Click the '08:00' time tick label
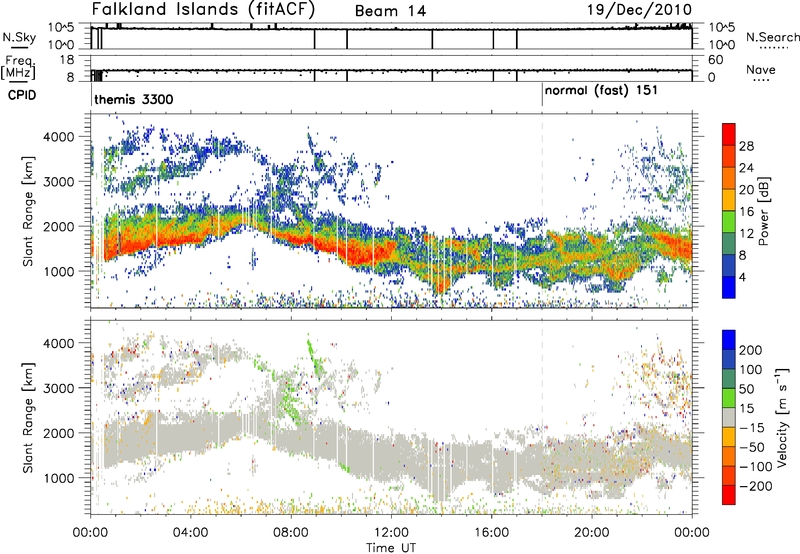Image resolution: width=800 pixels, height=554 pixels. point(291,533)
